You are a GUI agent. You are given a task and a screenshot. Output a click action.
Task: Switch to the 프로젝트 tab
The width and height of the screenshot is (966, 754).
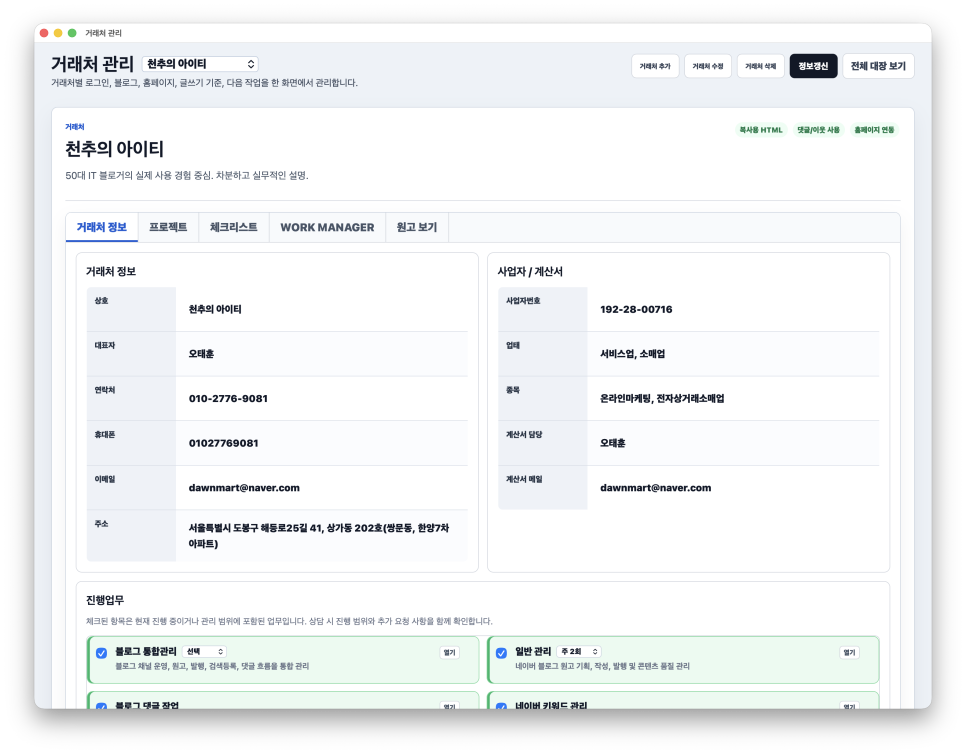[x=168, y=227]
